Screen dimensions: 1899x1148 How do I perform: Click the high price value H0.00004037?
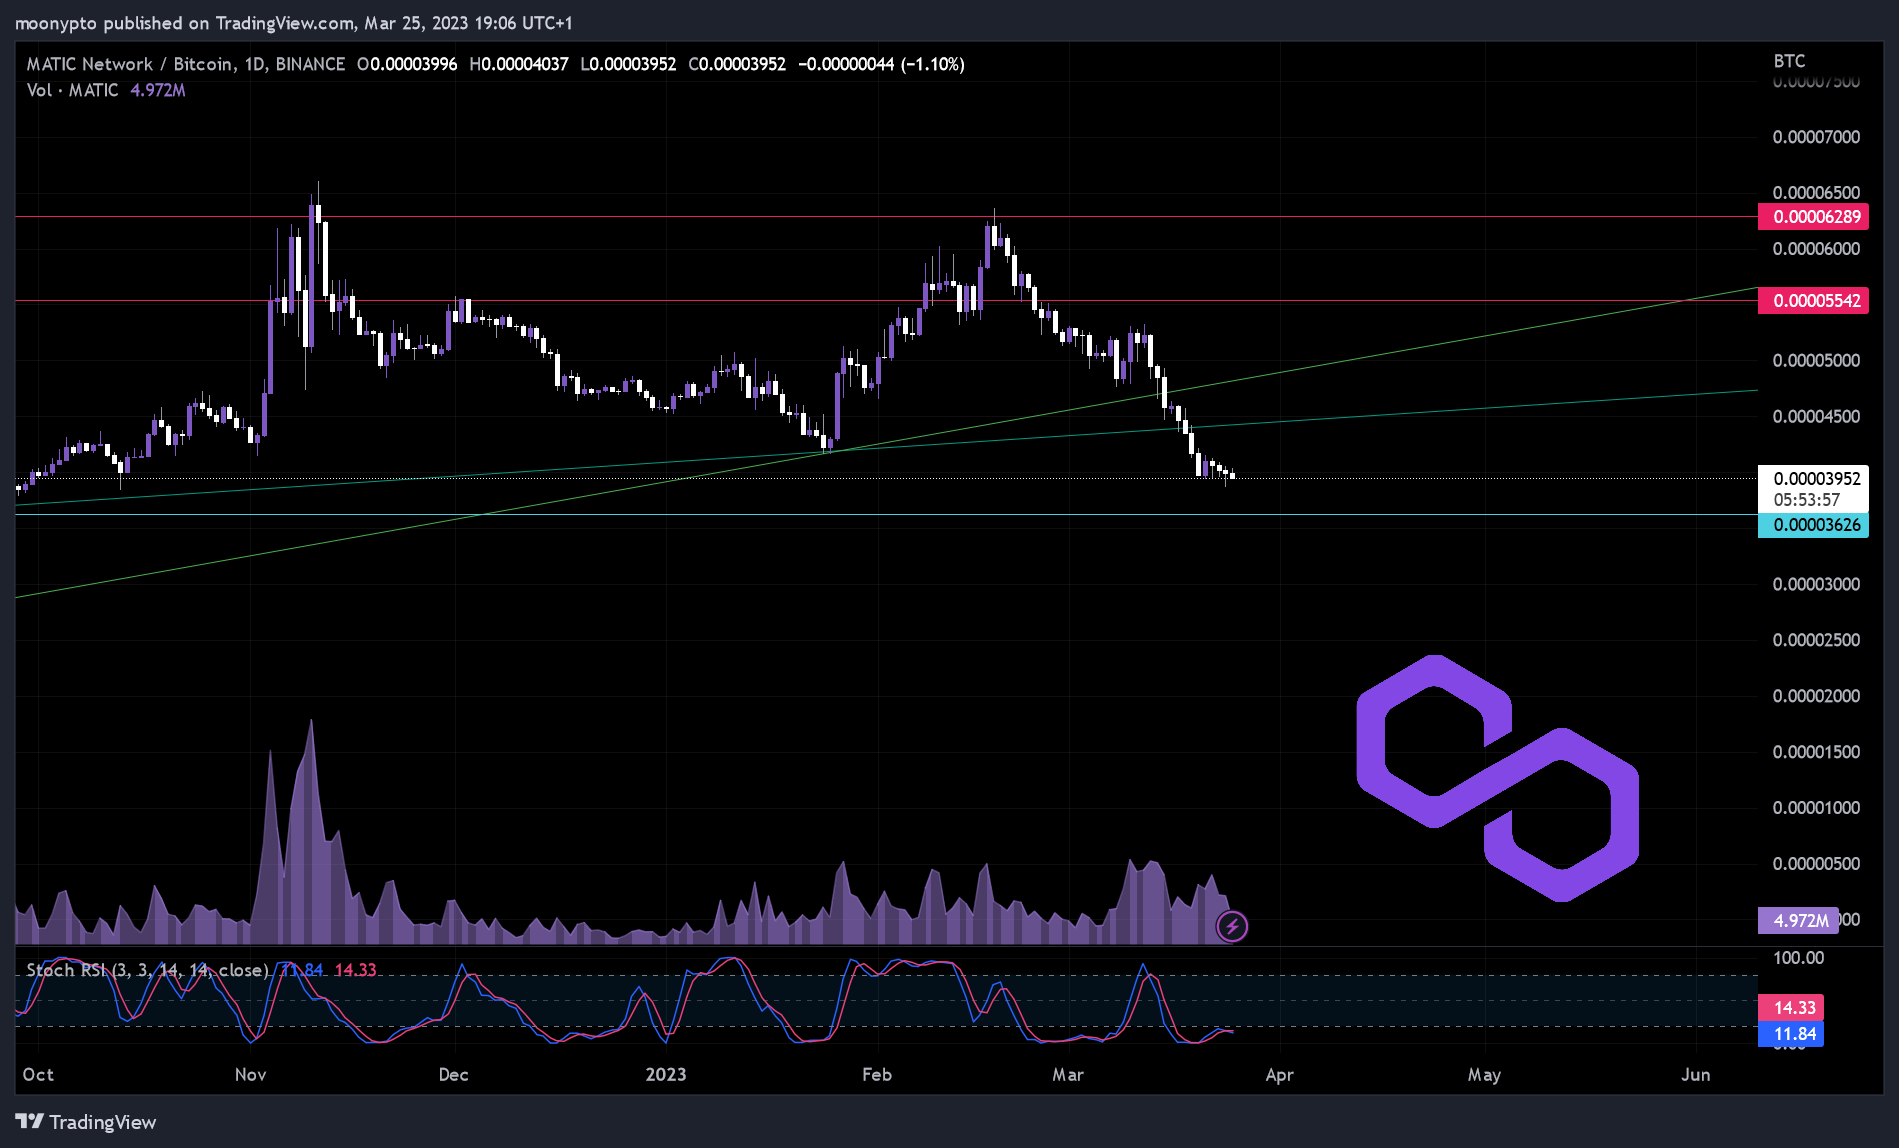click(x=519, y=64)
